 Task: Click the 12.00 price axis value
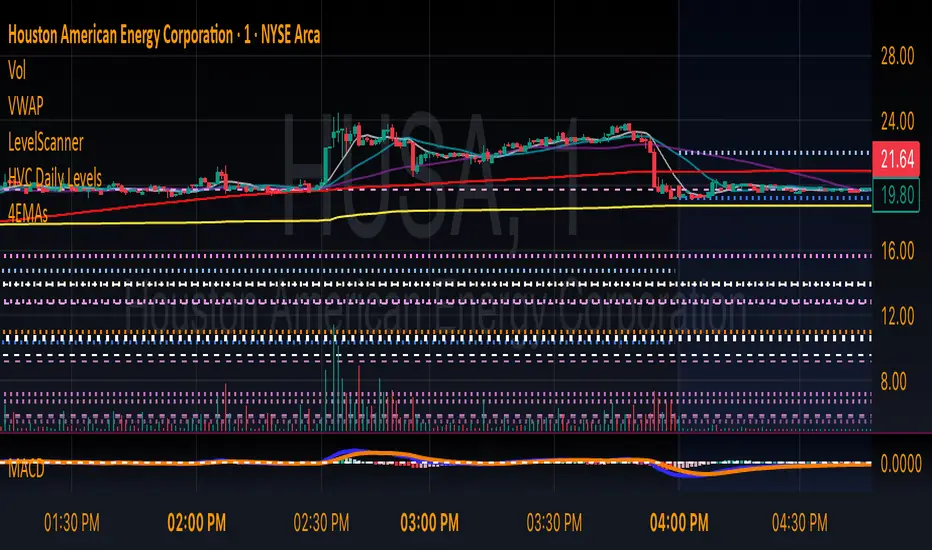[x=898, y=316]
